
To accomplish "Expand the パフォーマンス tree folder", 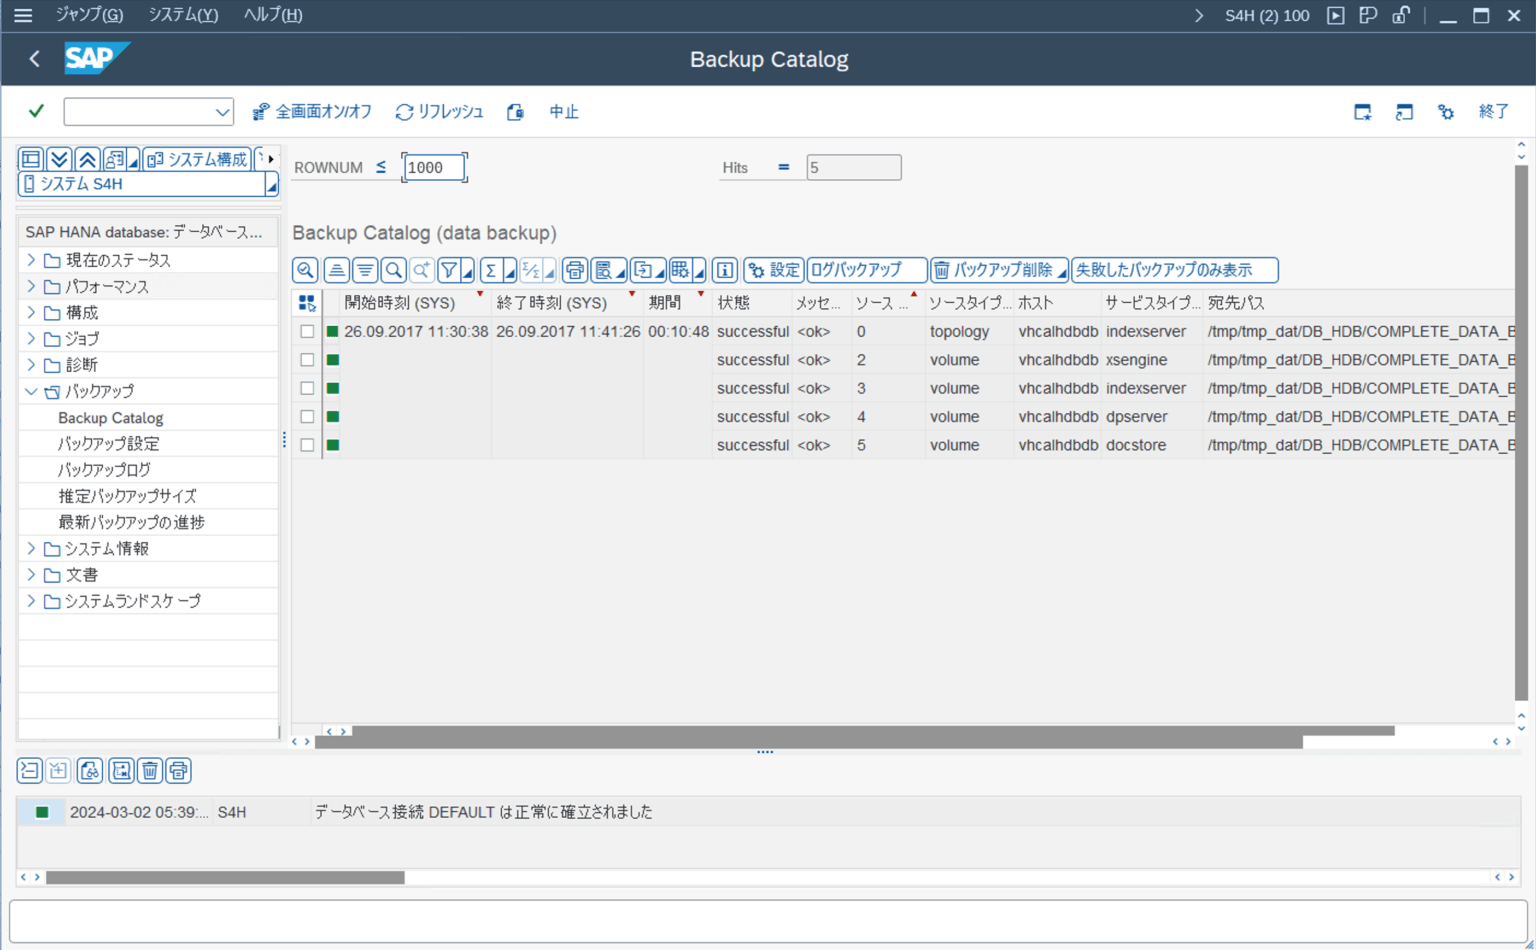I will tap(31, 287).
